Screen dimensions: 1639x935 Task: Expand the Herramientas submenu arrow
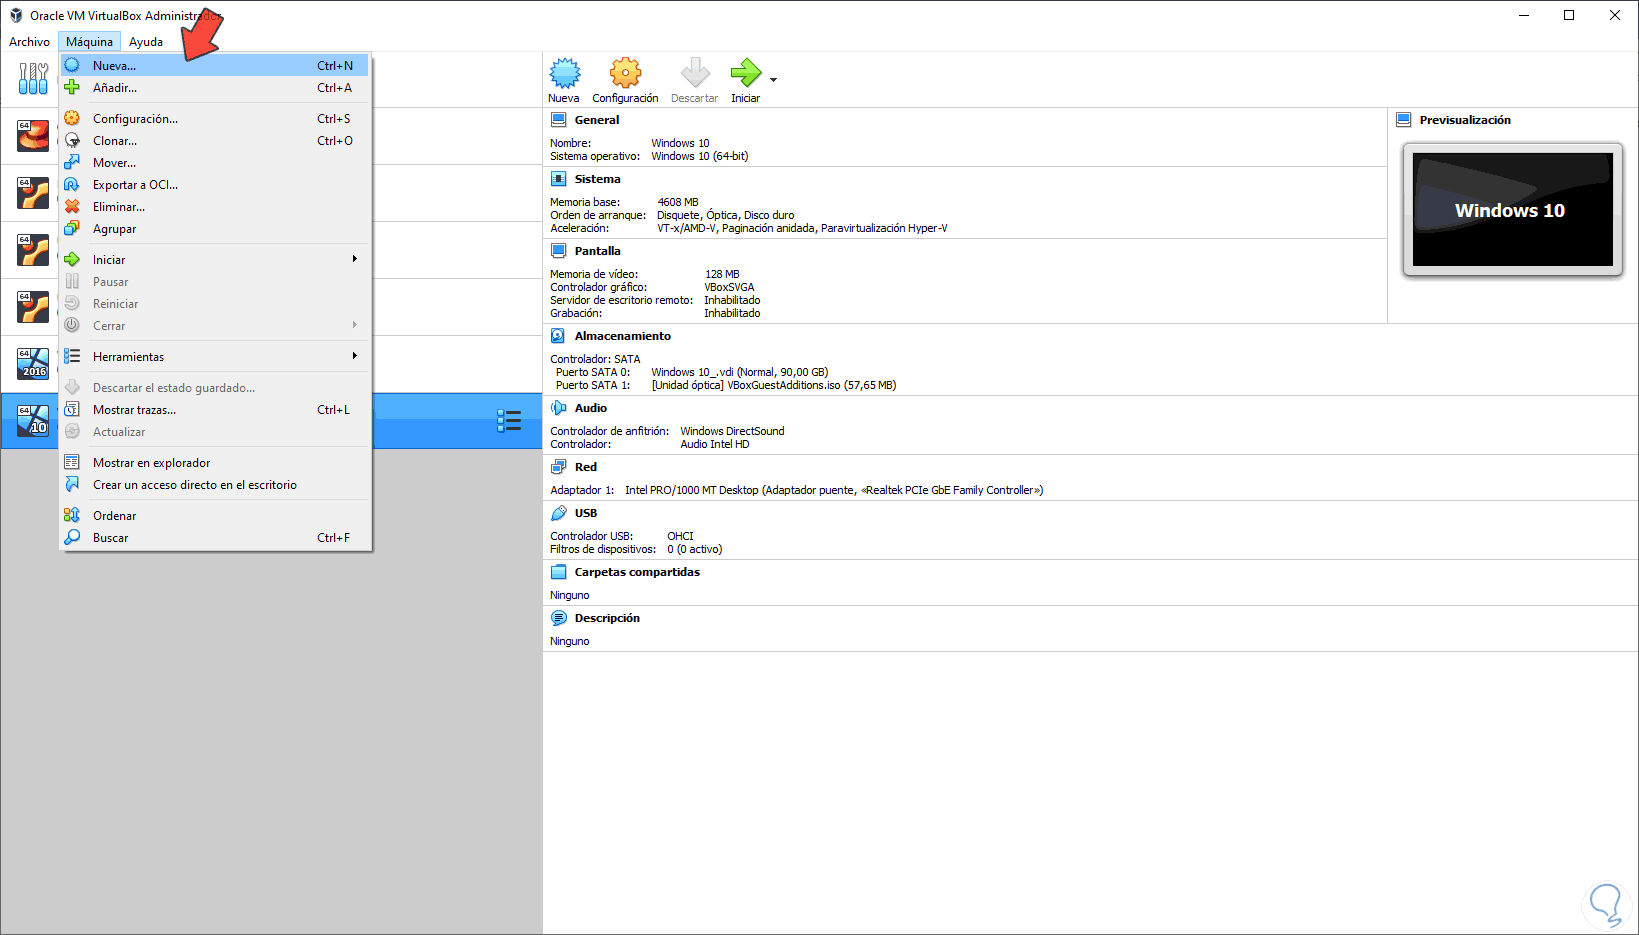point(354,356)
